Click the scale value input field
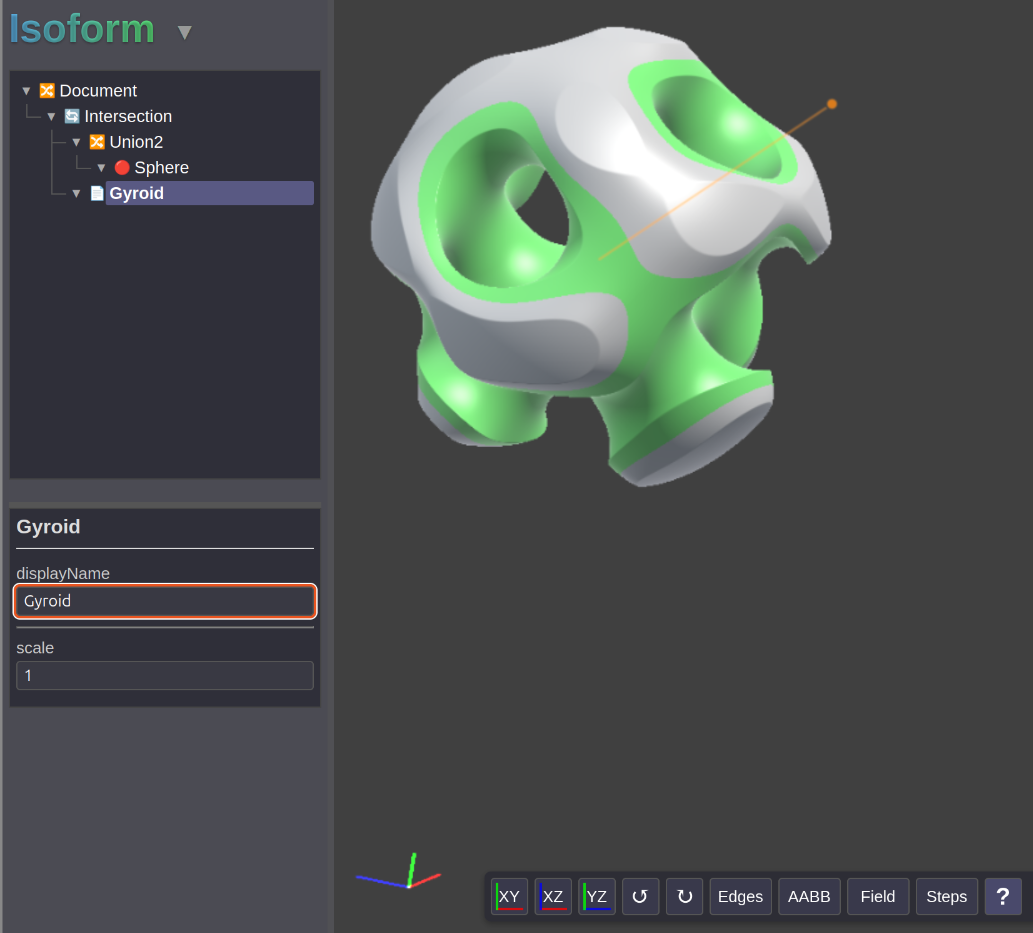Screen dimensions: 1033x933 pyautogui.click(x=165, y=676)
